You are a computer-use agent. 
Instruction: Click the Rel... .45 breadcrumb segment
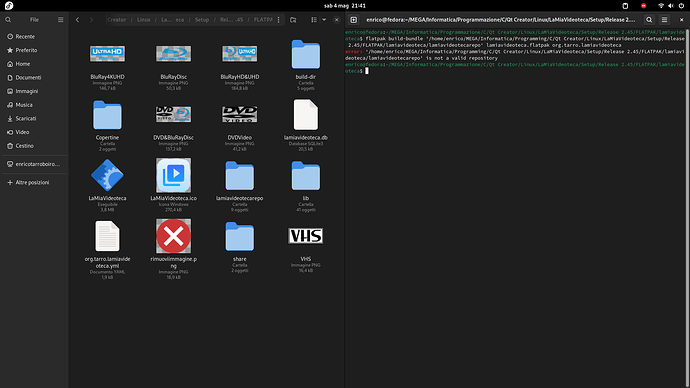tap(231, 20)
